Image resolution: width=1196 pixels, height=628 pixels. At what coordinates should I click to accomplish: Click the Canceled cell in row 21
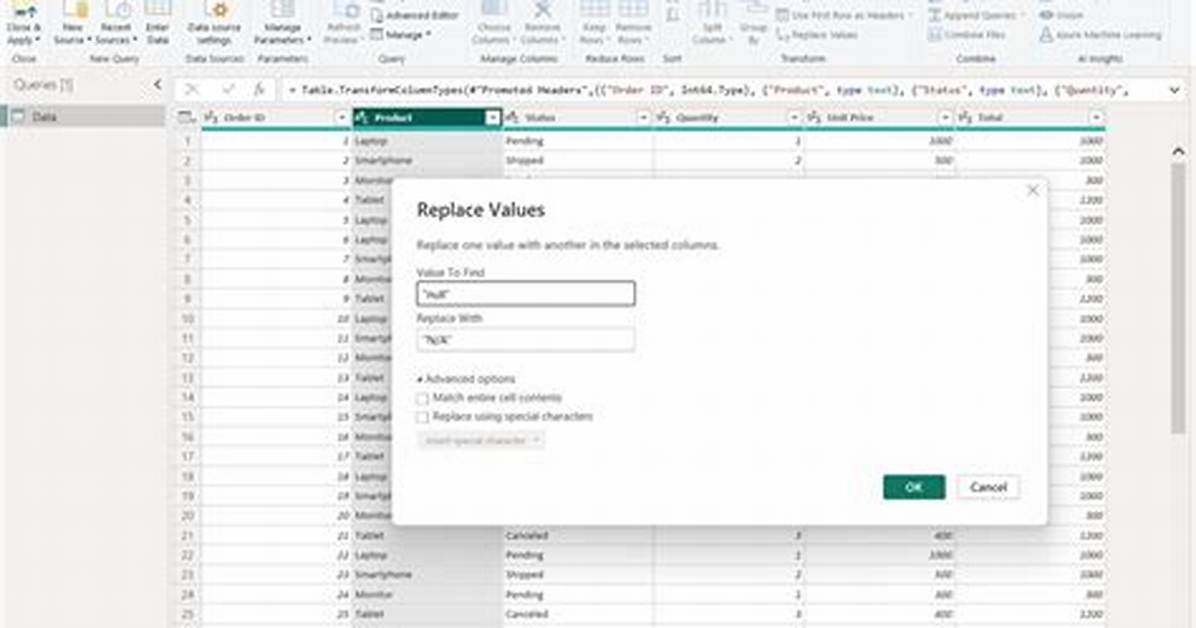577,536
